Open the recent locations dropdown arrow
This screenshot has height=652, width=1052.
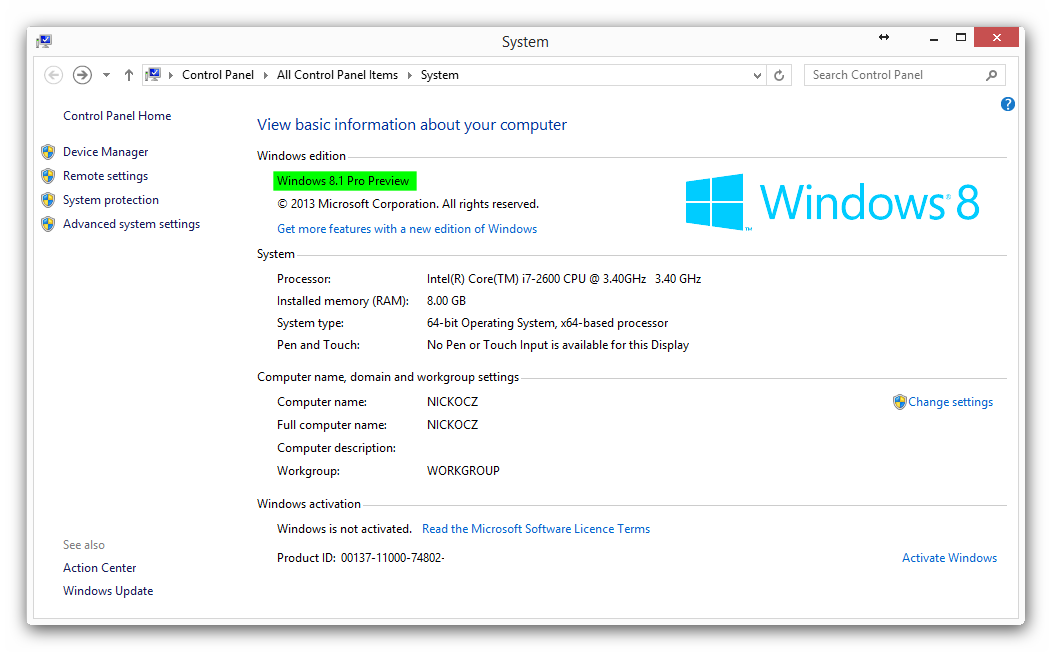(106, 75)
